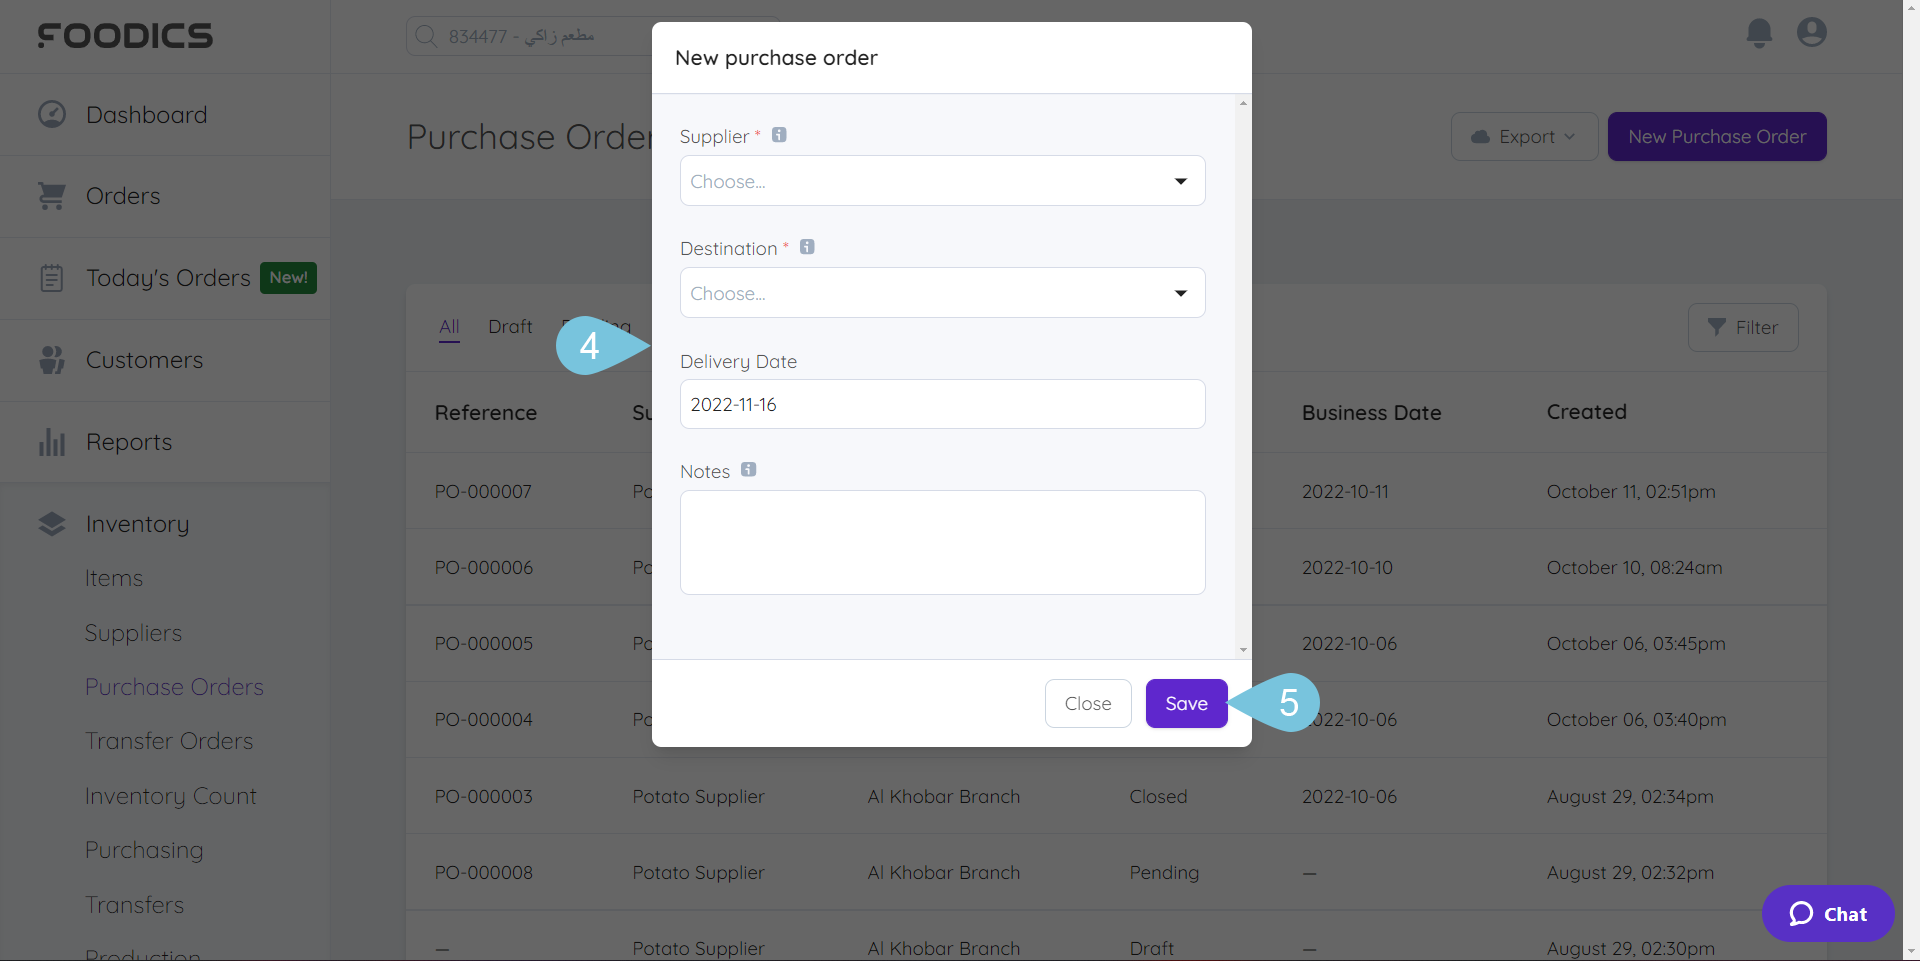Click the Notes info tooltip icon
The width and height of the screenshot is (1920, 961).
point(748,469)
